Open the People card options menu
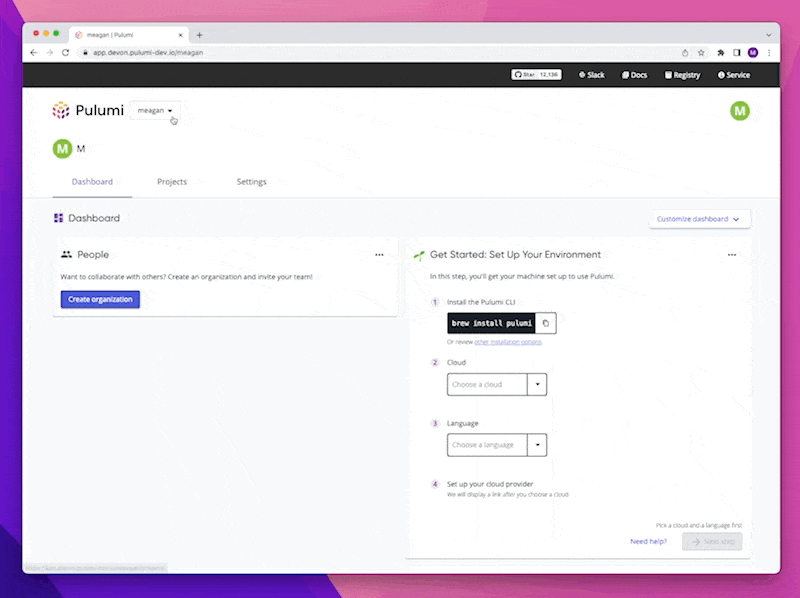 tap(379, 255)
